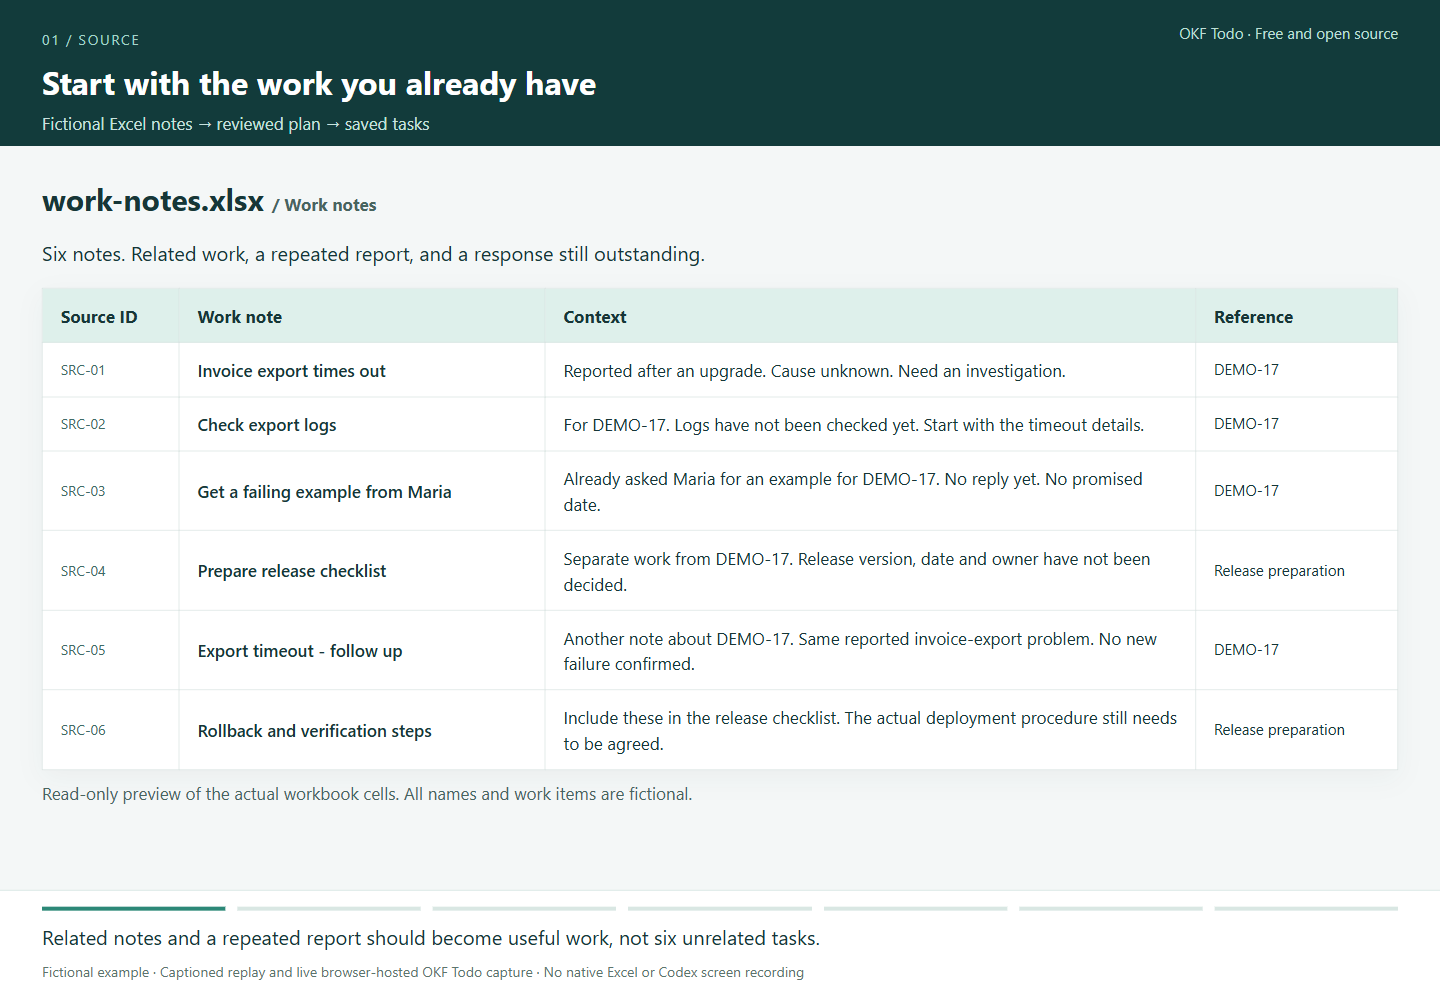Click 'Rollback and verification steps' work note
This screenshot has width=1440, height=1000.
[x=315, y=731]
